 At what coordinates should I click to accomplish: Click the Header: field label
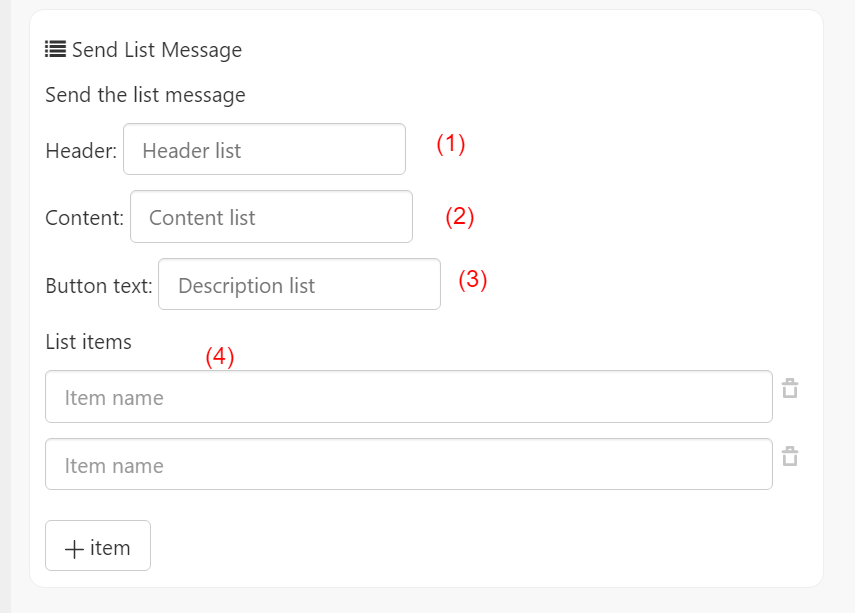[x=81, y=151]
